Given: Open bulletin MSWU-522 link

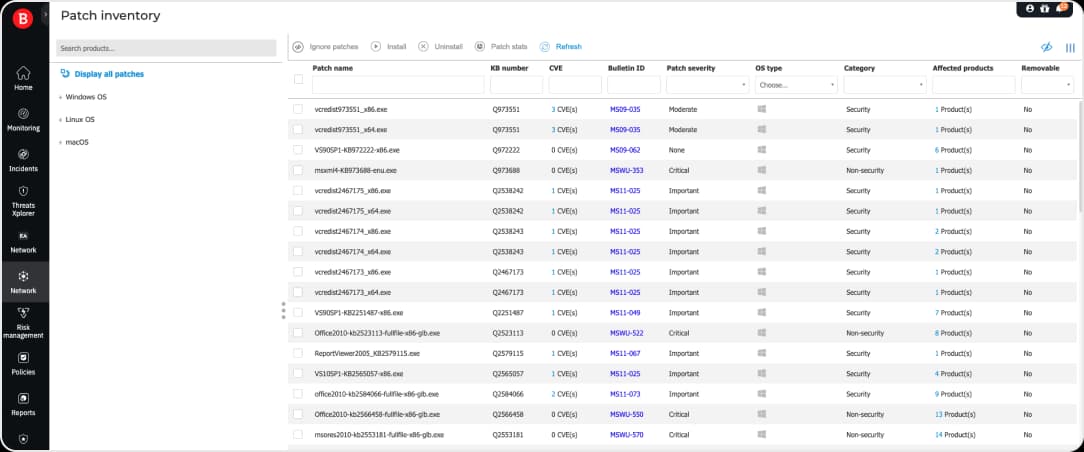Looking at the screenshot, I should tap(626, 332).
